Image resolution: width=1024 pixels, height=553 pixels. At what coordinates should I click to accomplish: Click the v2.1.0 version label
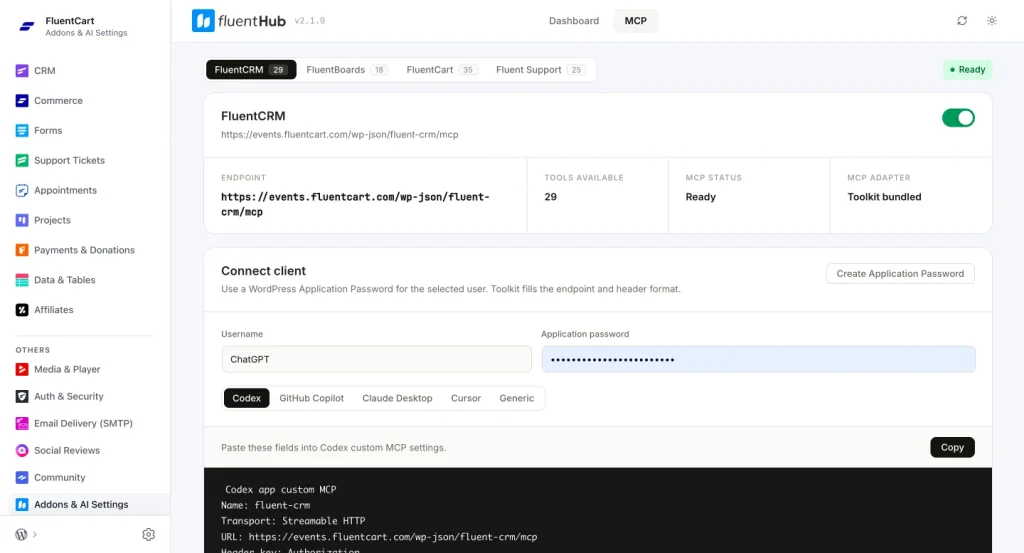pyautogui.click(x=310, y=21)
